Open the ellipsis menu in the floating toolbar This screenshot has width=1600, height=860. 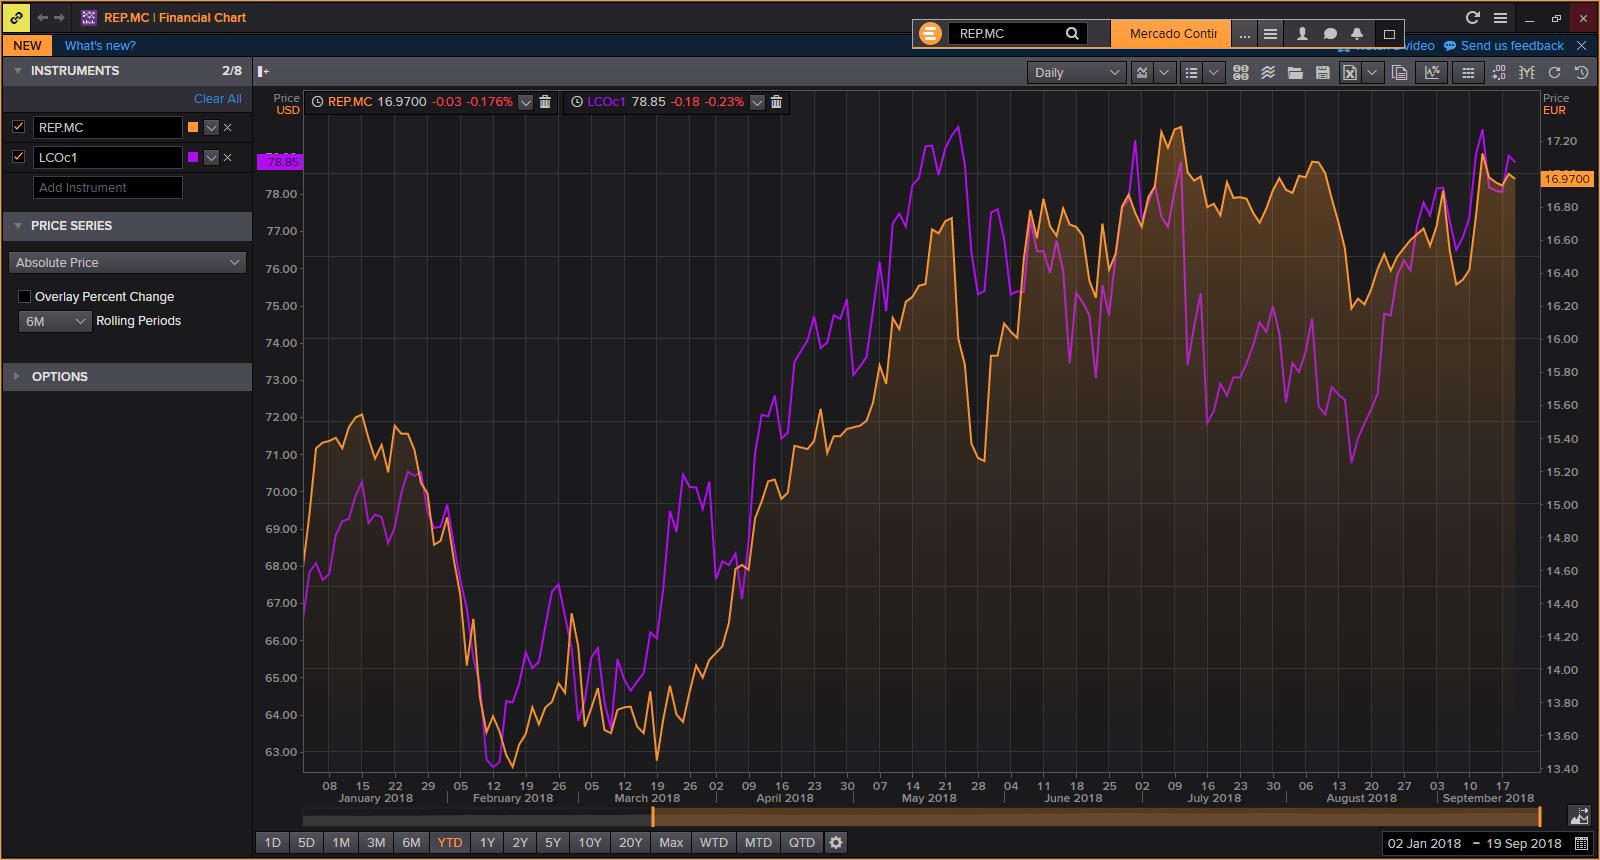[x=1245, y=33]
